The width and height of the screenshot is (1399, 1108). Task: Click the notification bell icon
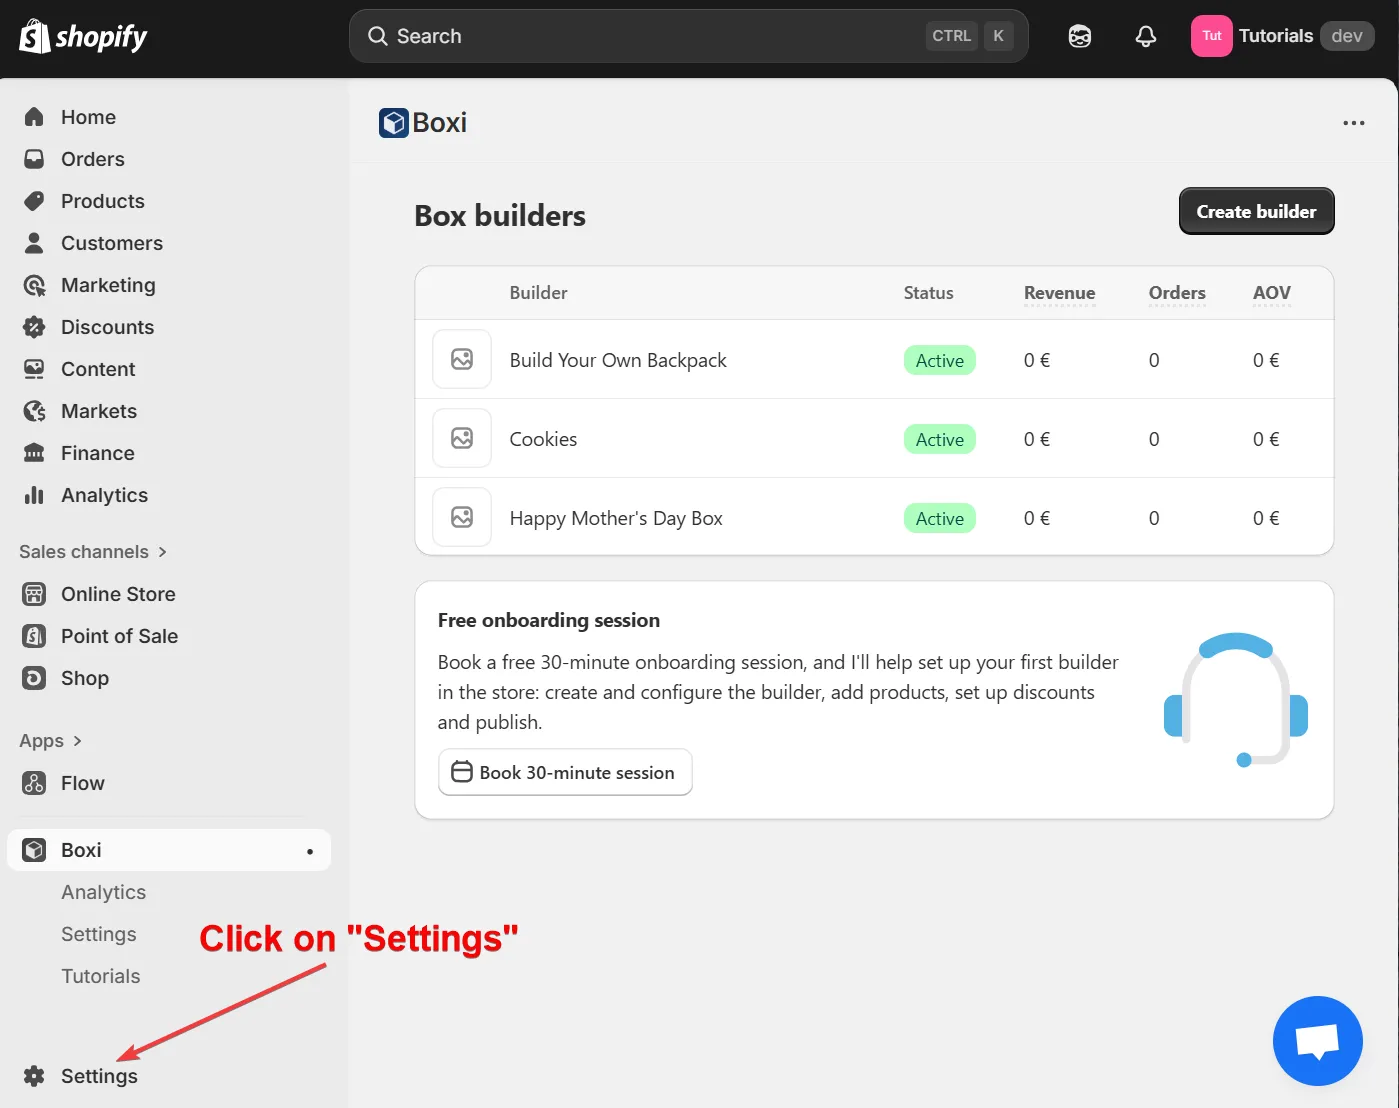coord(1144,36)
